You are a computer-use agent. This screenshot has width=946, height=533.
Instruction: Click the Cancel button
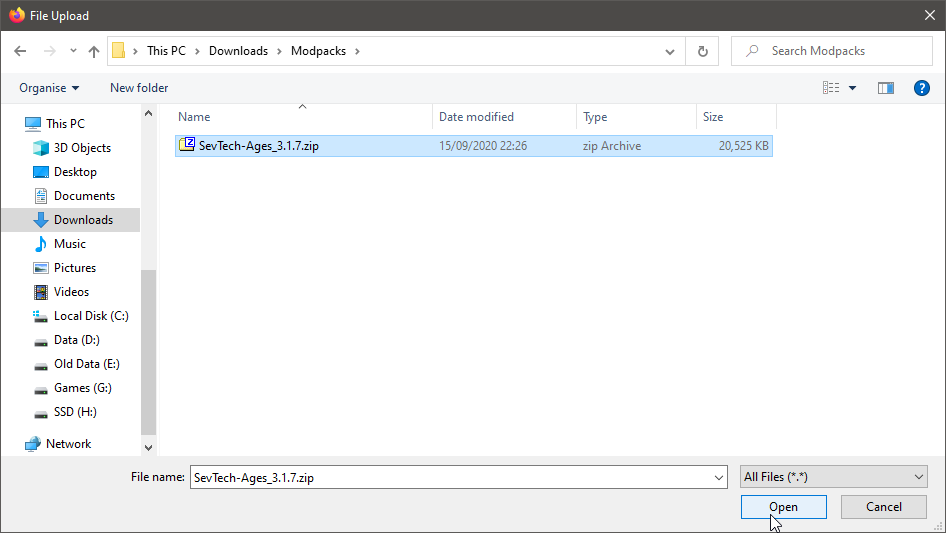884,507
